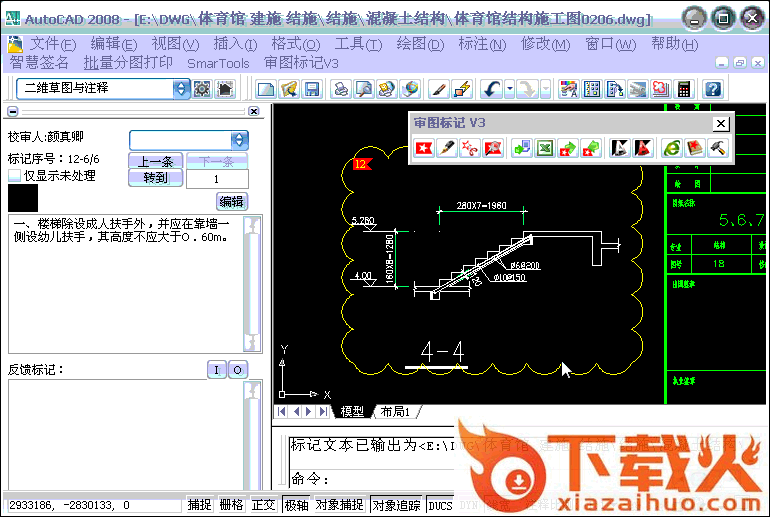Expand the Undo history dropdown arrow
Image resolution: width=770 pixels, height=517 pixels.
pyautogui.click(x=510, y=89)
